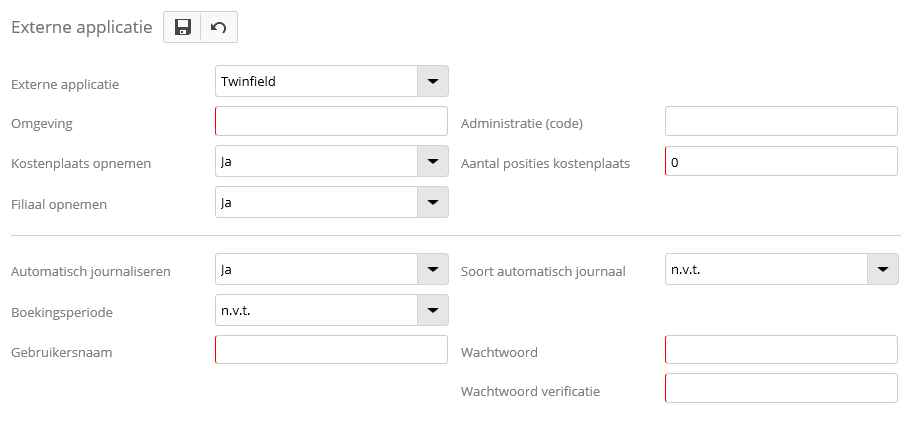Click the Omgeving input field

[x=331, y=122]
